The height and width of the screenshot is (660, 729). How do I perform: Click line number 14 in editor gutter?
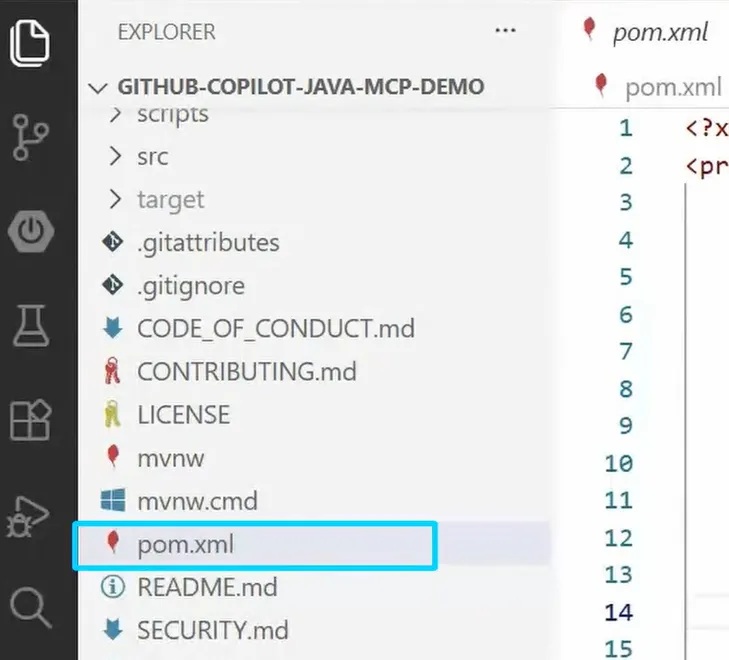point(619,613)
